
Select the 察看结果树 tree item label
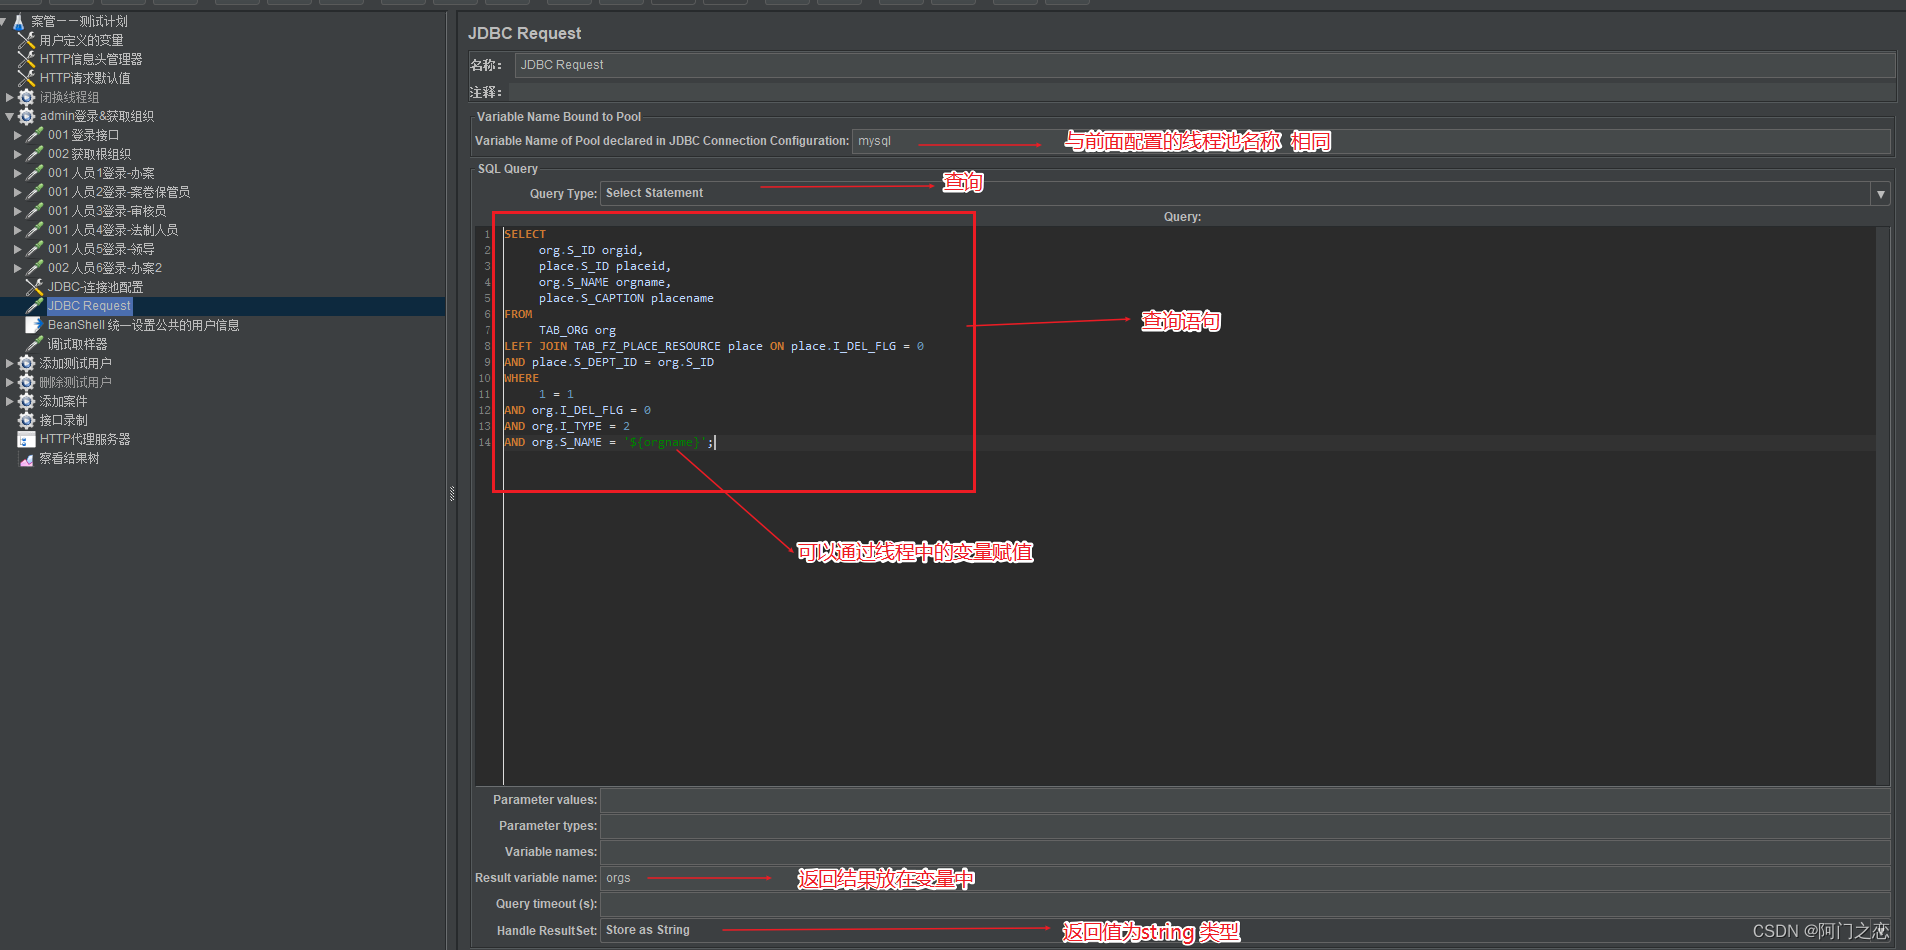click(x=69, y=459)
